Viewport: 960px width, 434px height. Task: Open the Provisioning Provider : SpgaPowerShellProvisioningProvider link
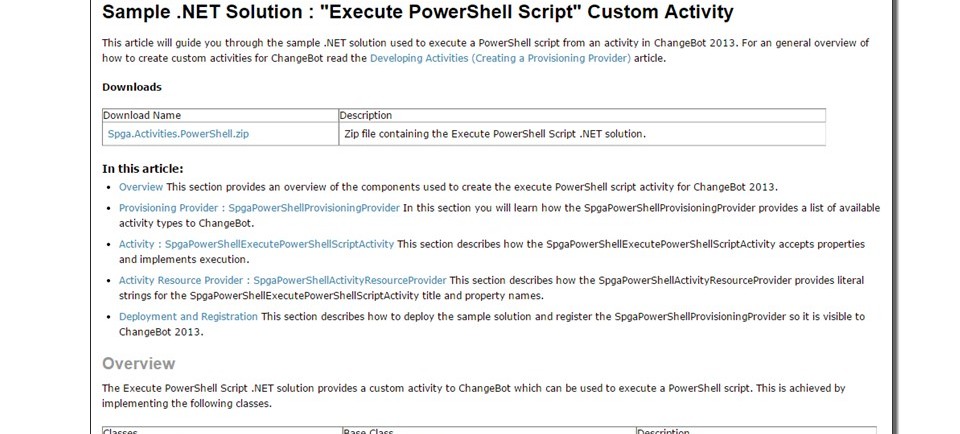(259, 208)
